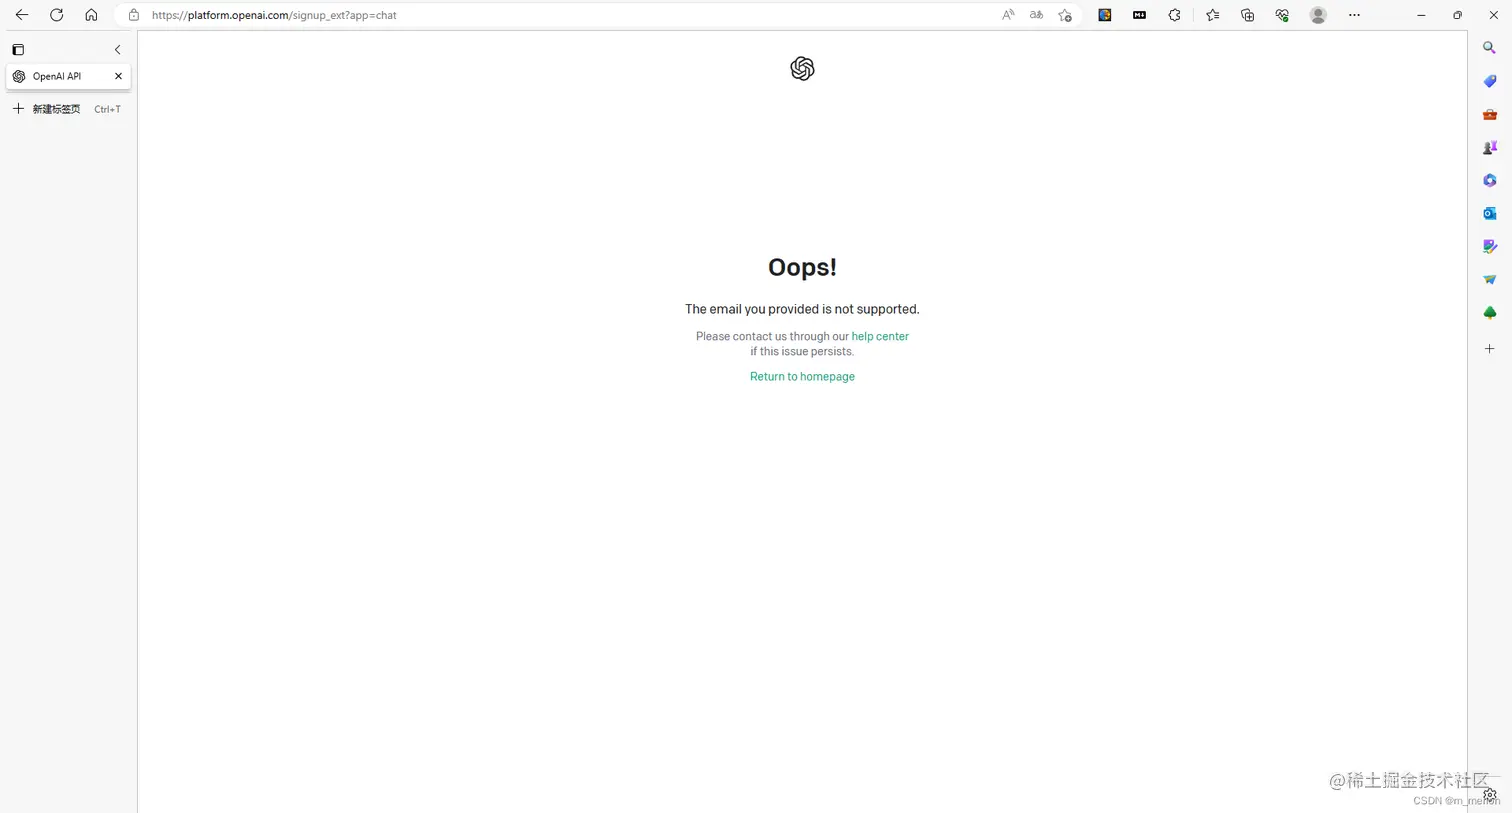Viewport: 1512px width, 813px height.
Task: Open Collections panel
Action: (1247, 15)
